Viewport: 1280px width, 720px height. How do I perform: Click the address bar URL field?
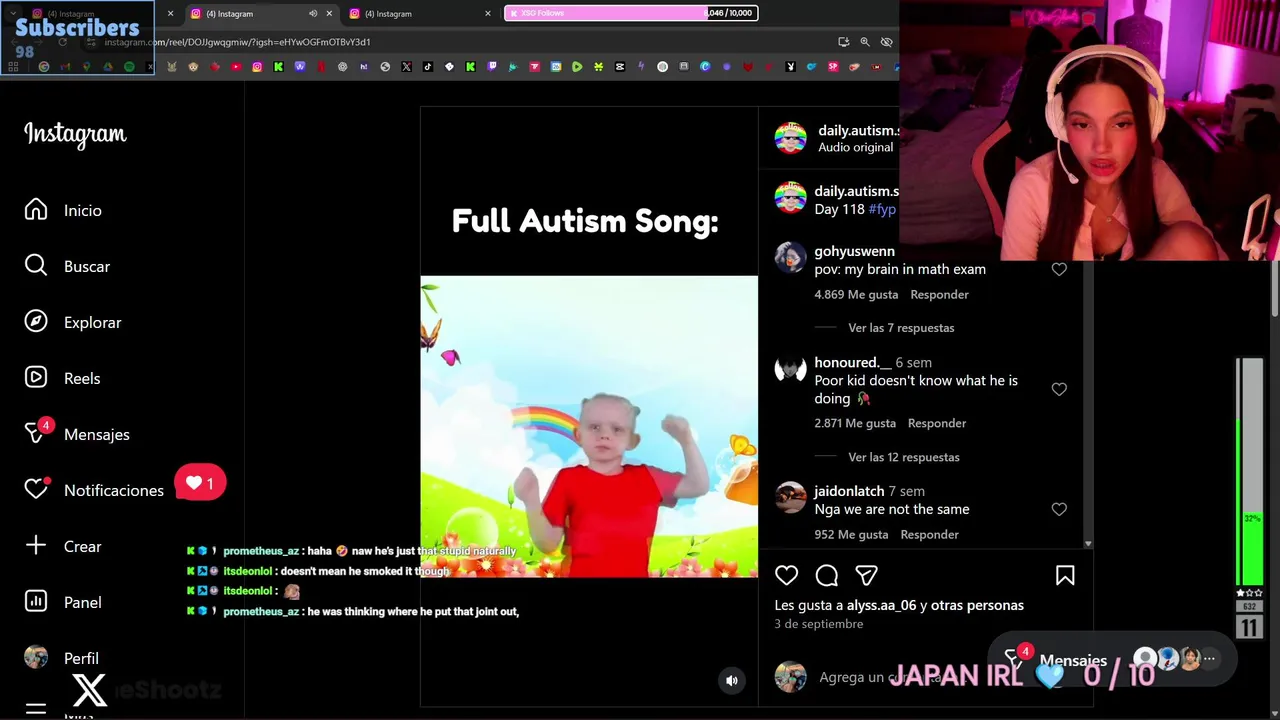point(460,42)
